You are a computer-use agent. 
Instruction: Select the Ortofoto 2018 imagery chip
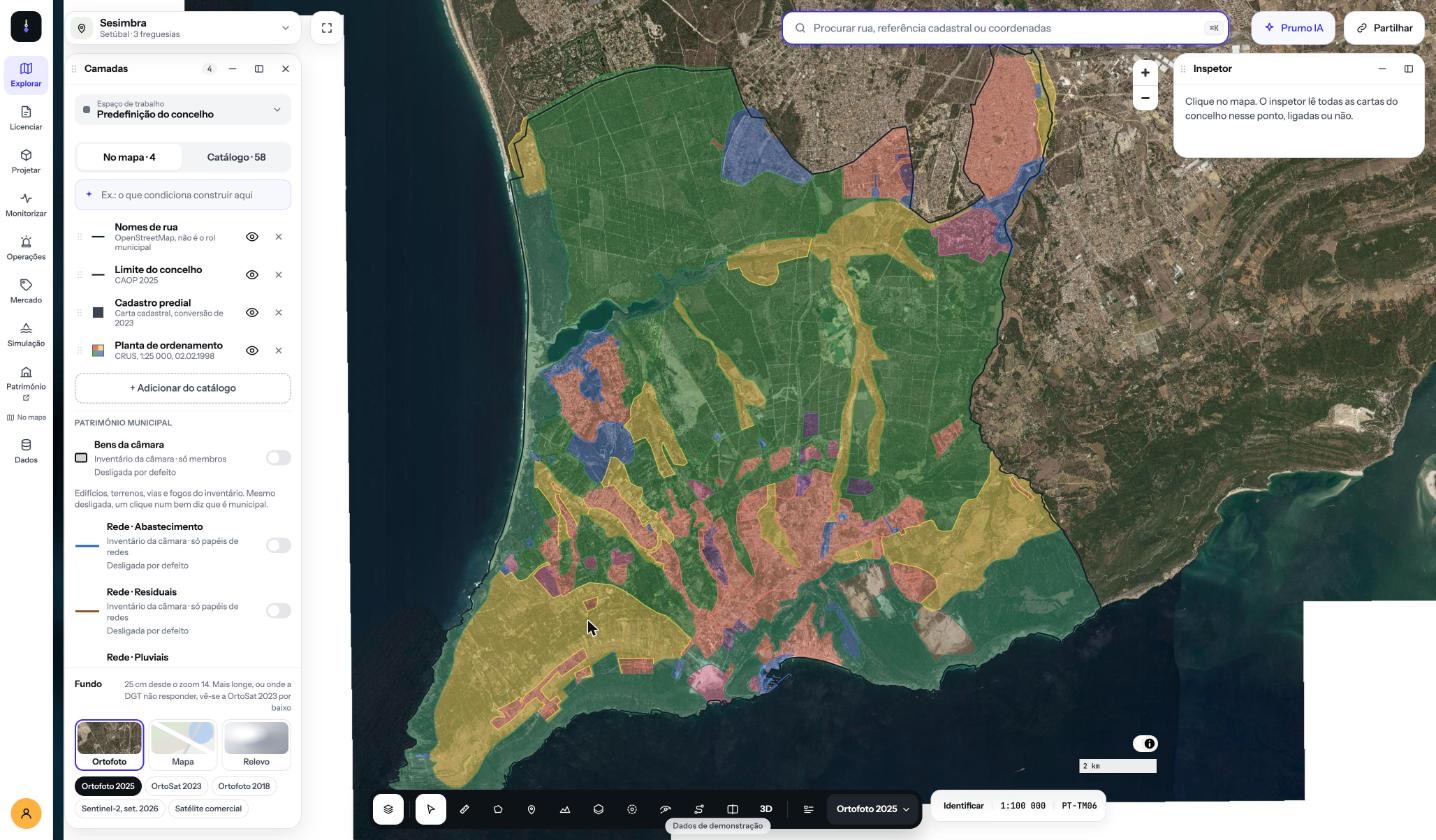pos(244,786)
